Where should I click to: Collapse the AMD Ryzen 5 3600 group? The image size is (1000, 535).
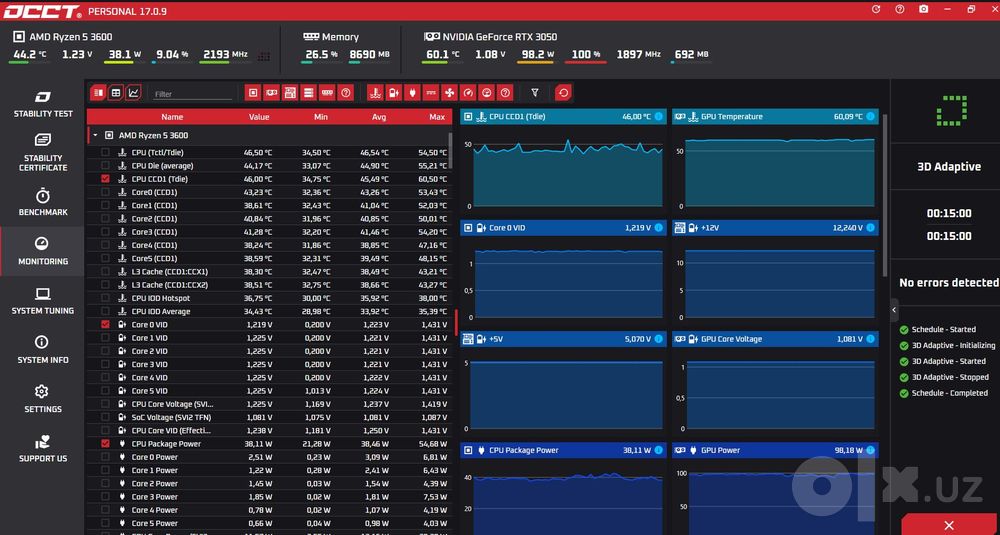95,135
